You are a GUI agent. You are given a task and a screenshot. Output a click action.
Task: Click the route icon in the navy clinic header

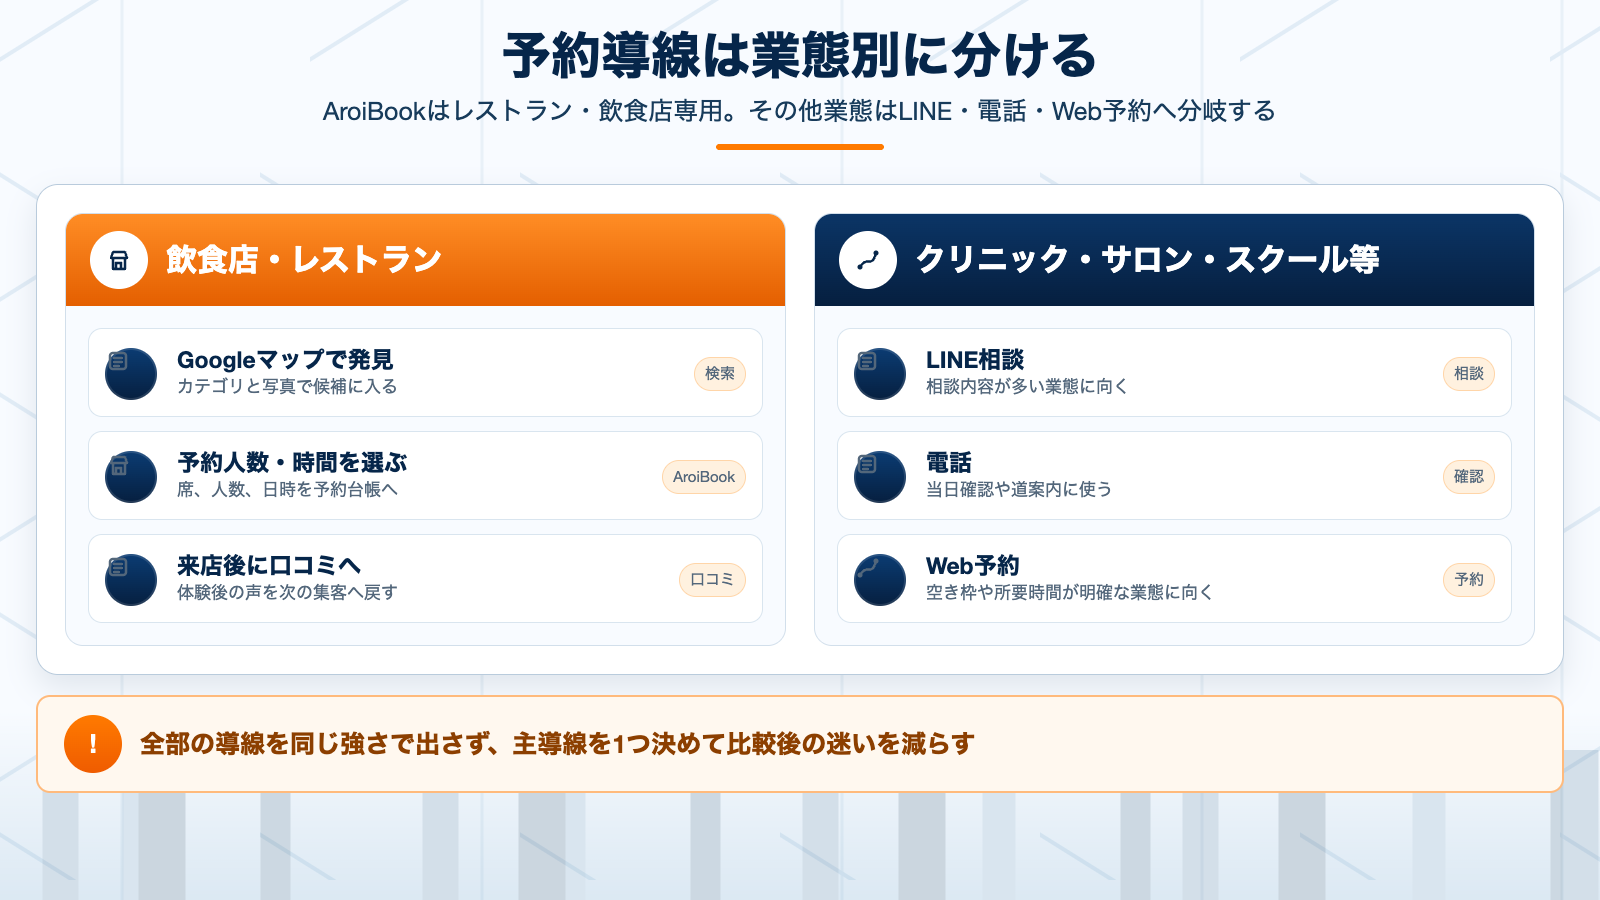coord(868,260)
